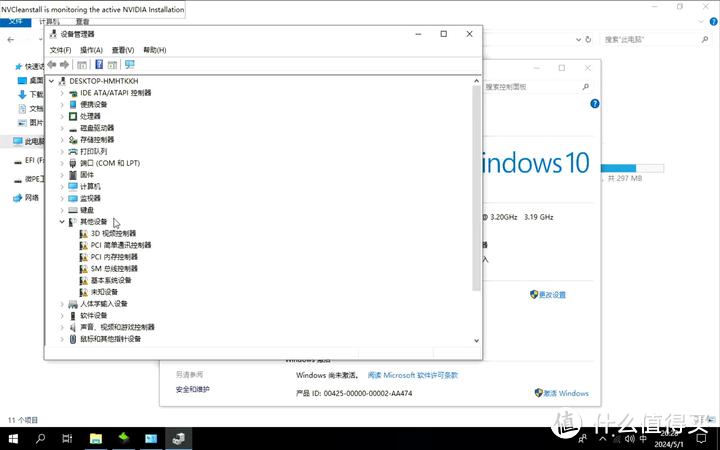Click the Properties icon in Device Manager toolbar
Screen dimensions: 720x450
coord(82,65)
